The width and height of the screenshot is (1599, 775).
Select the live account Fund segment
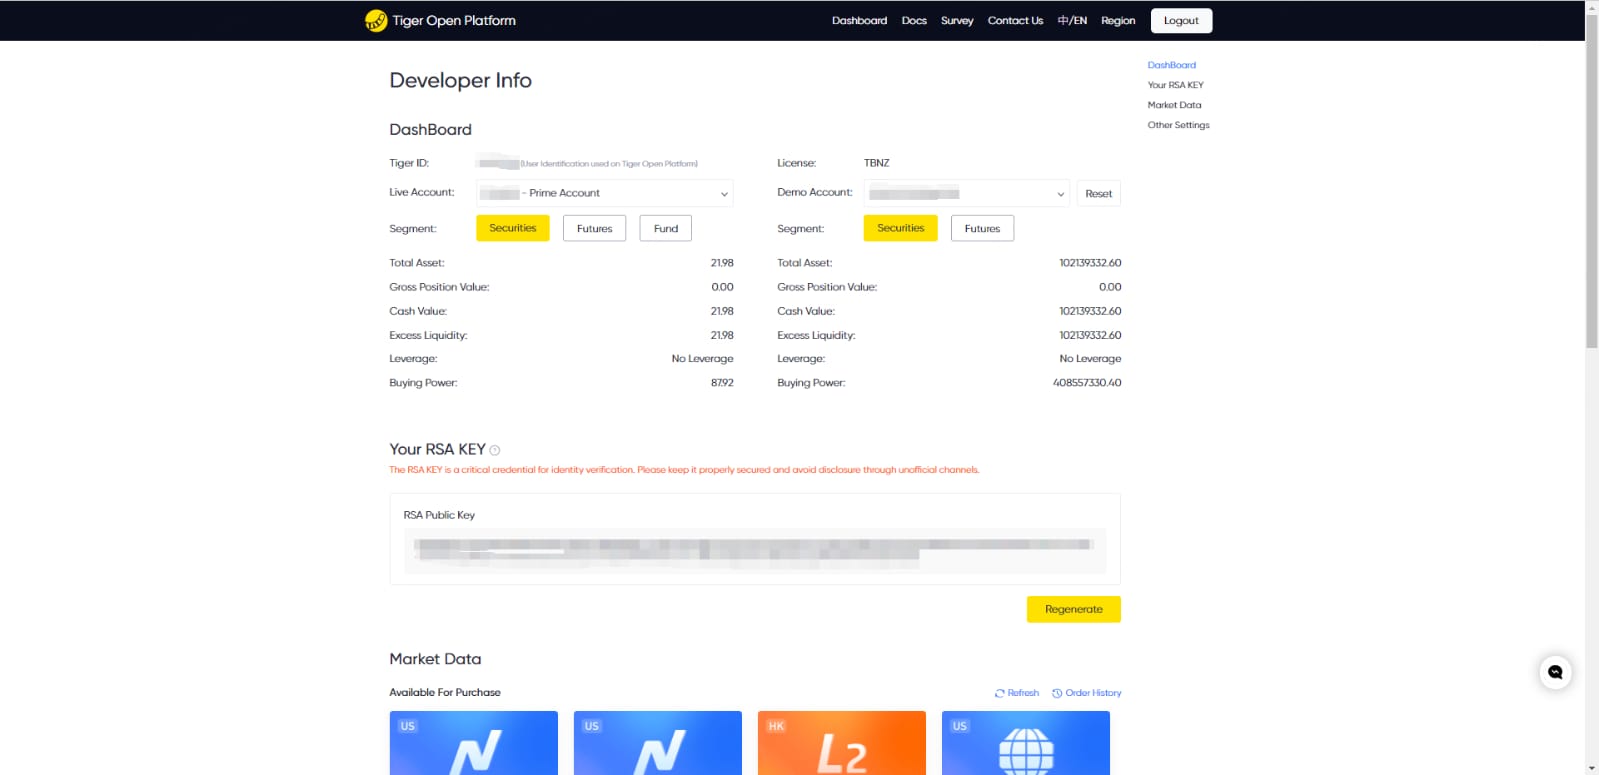tap(666, 228)
